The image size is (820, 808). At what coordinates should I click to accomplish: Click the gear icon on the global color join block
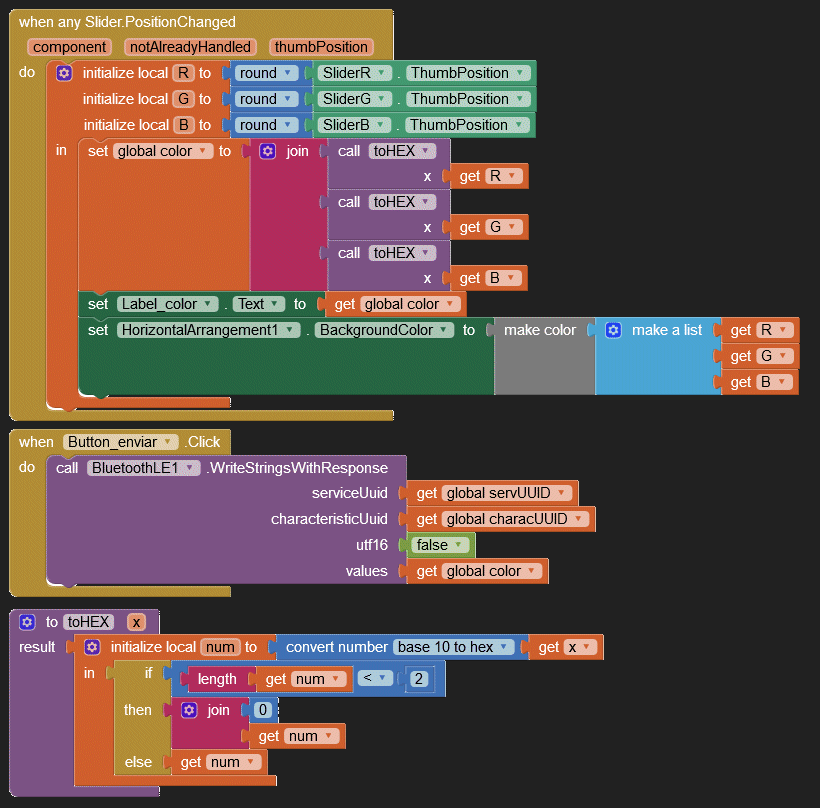(267, 151)
